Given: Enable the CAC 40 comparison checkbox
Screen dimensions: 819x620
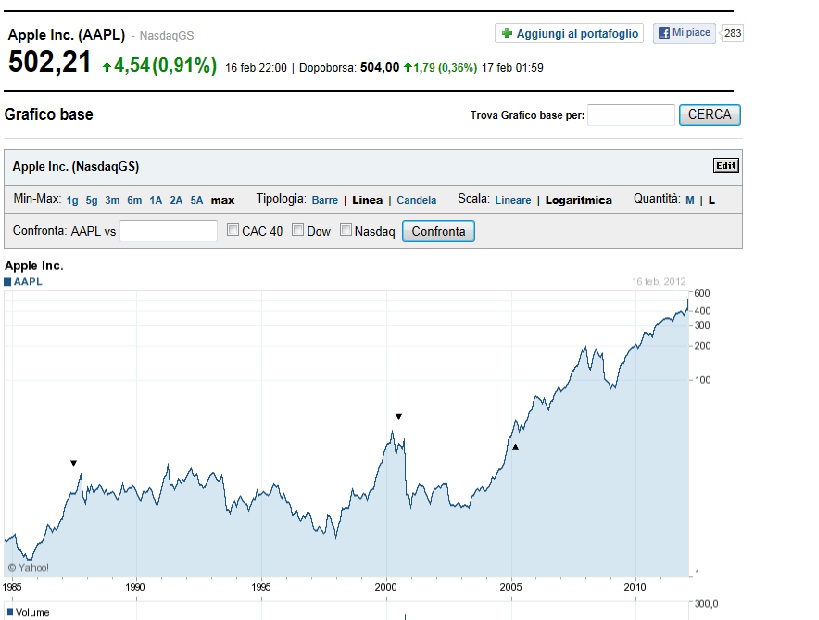Looking at the screenshot, I should click(x=233, y=231).
